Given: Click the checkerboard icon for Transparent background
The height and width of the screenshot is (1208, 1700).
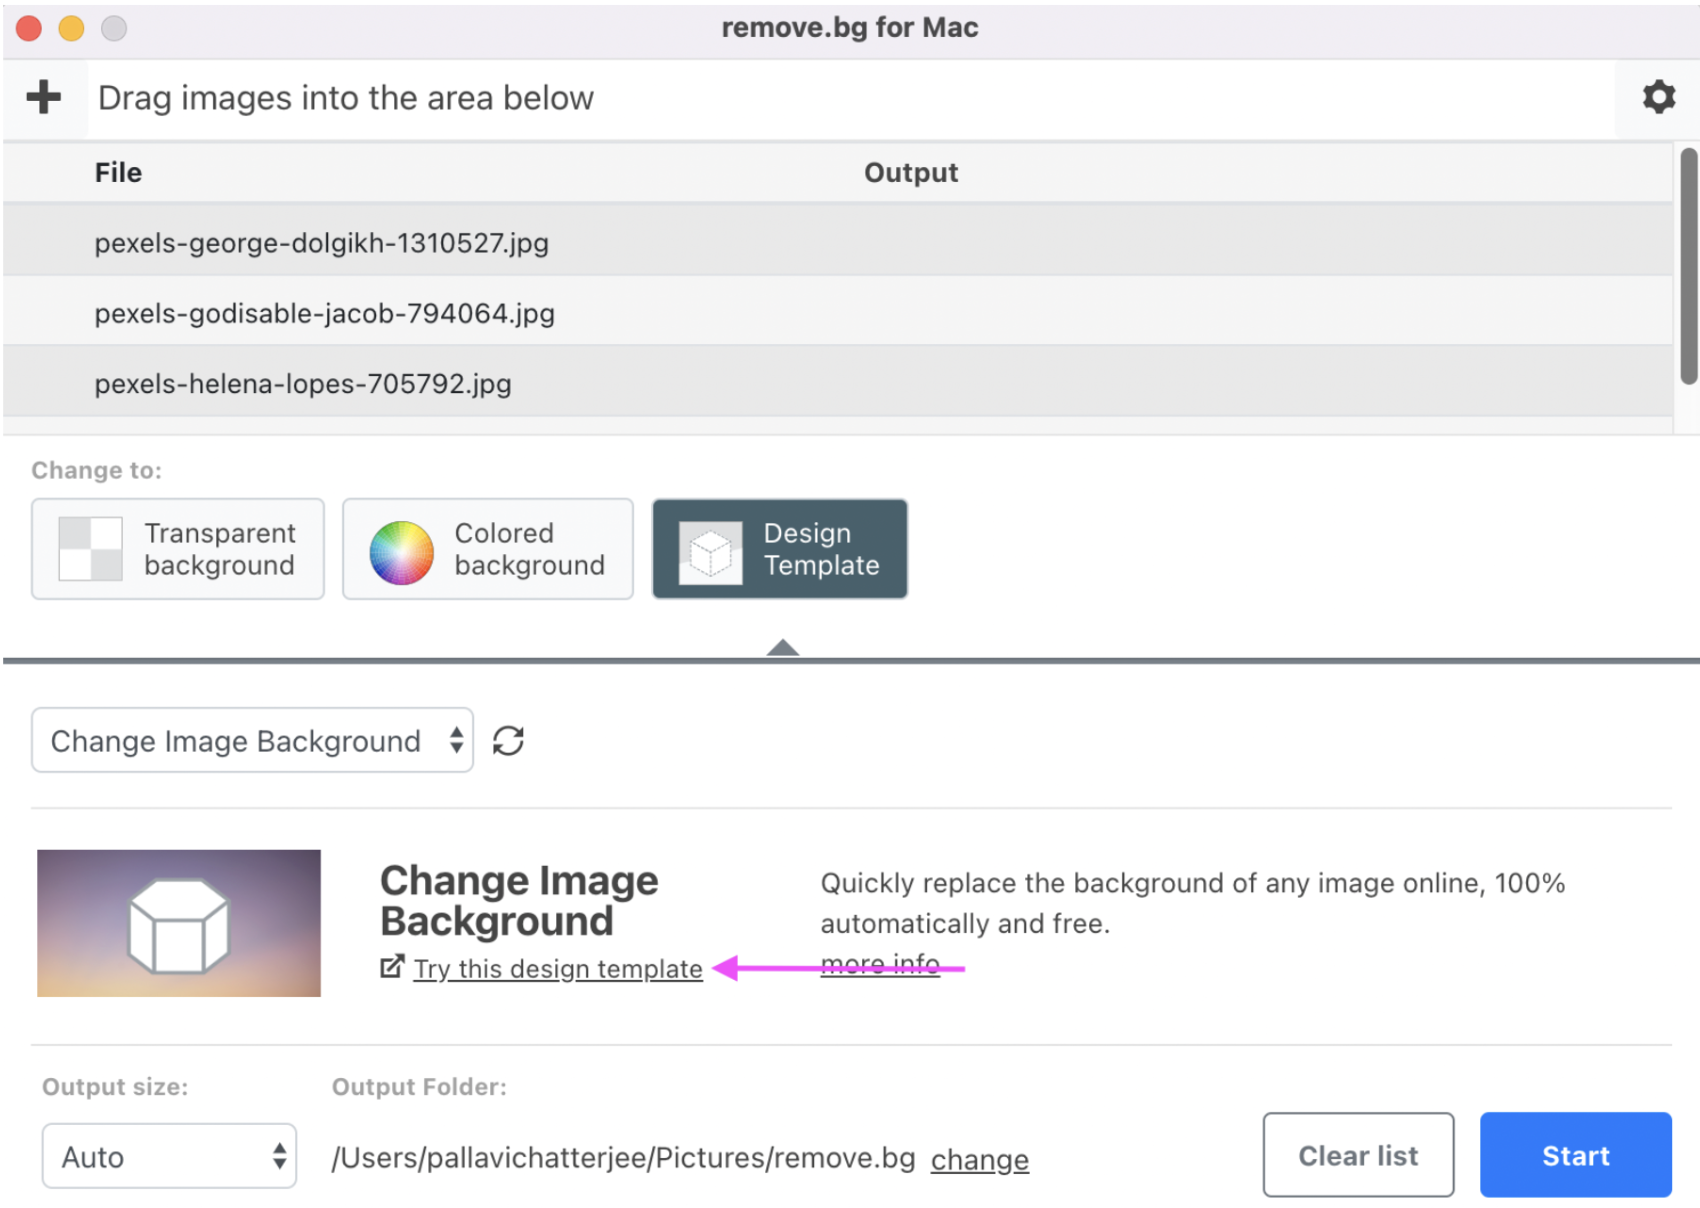Looking at the screenshot, I should click(90, 549).
